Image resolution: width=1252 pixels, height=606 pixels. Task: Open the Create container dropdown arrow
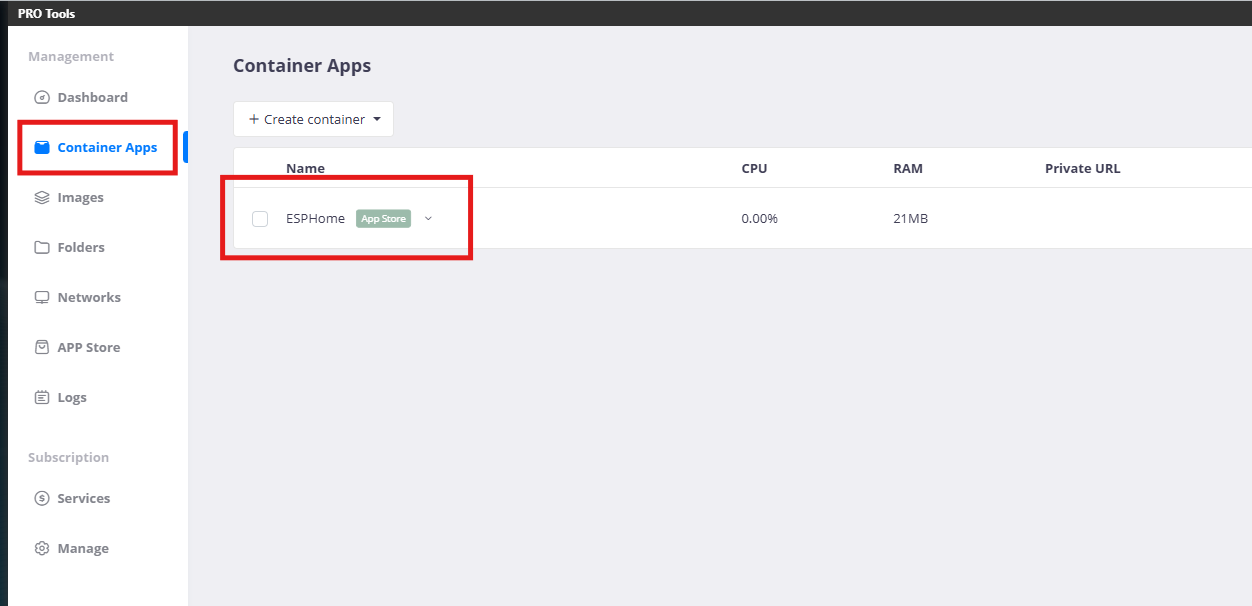tap(377, 119)
